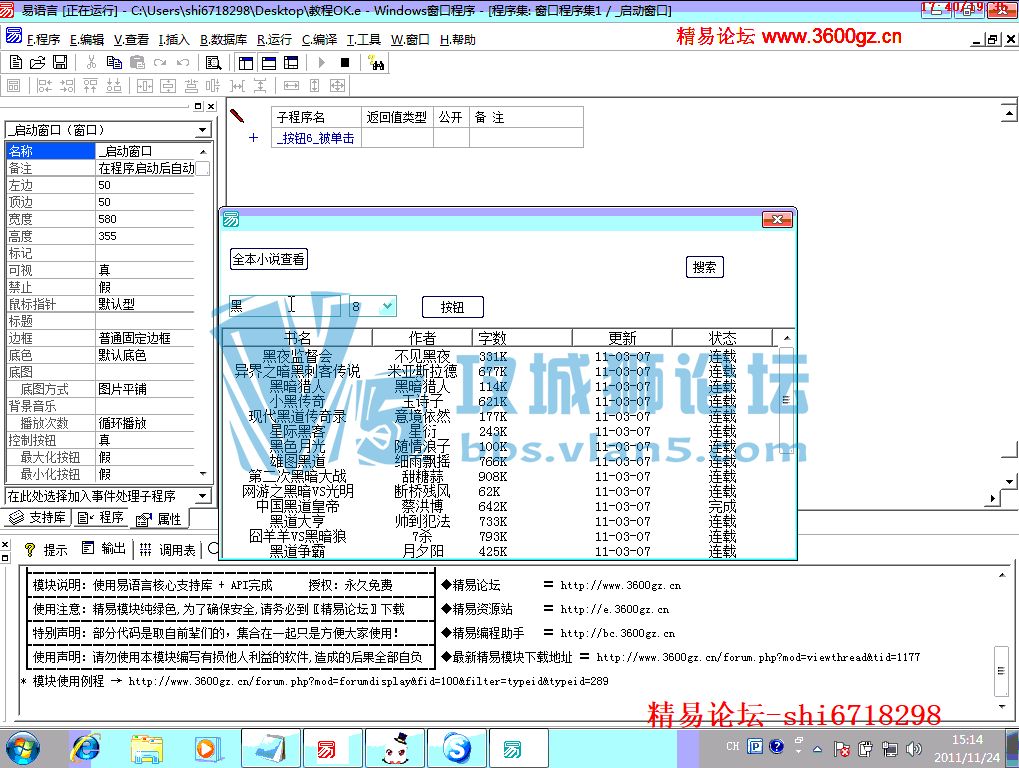Click the red pencil icon beside the subroutine table
This screenshot has height=768, width=1019.
coord(237,116)
